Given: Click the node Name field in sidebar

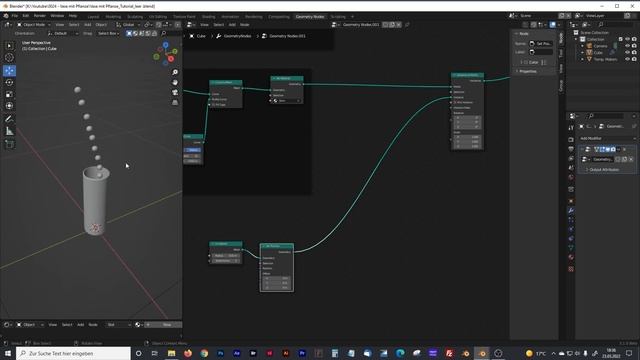Looking at the screenshot, I should (x=541, y=43).
